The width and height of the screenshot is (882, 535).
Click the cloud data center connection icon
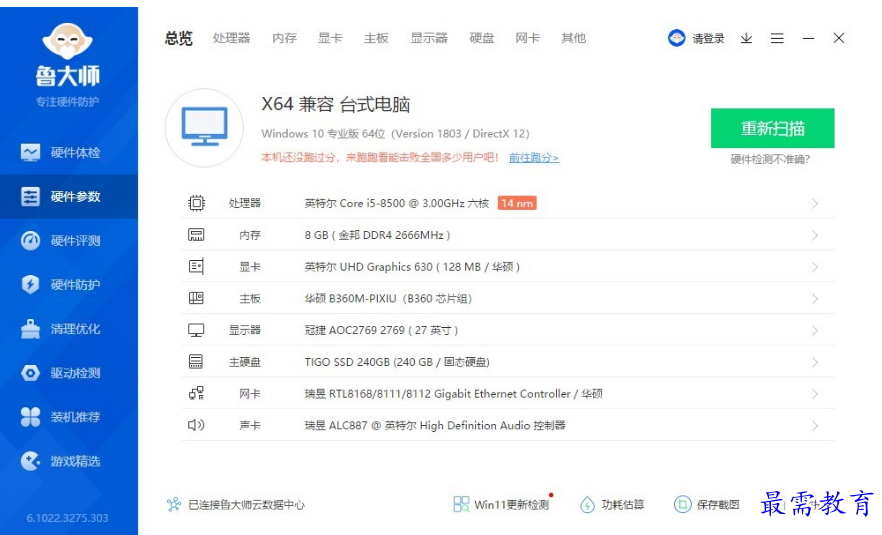[x=174, y=505]
